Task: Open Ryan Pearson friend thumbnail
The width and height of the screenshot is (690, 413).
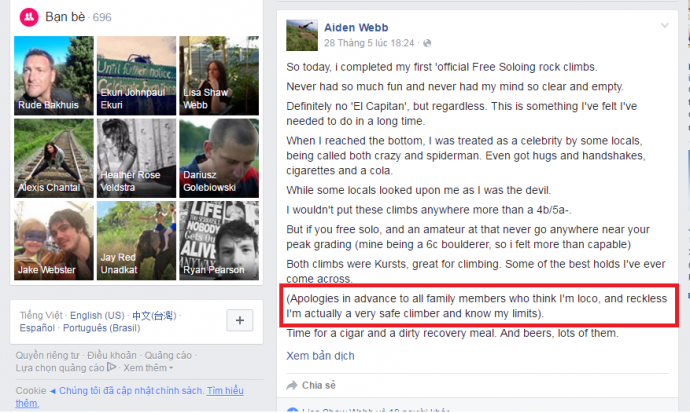Action: (219, 241)
